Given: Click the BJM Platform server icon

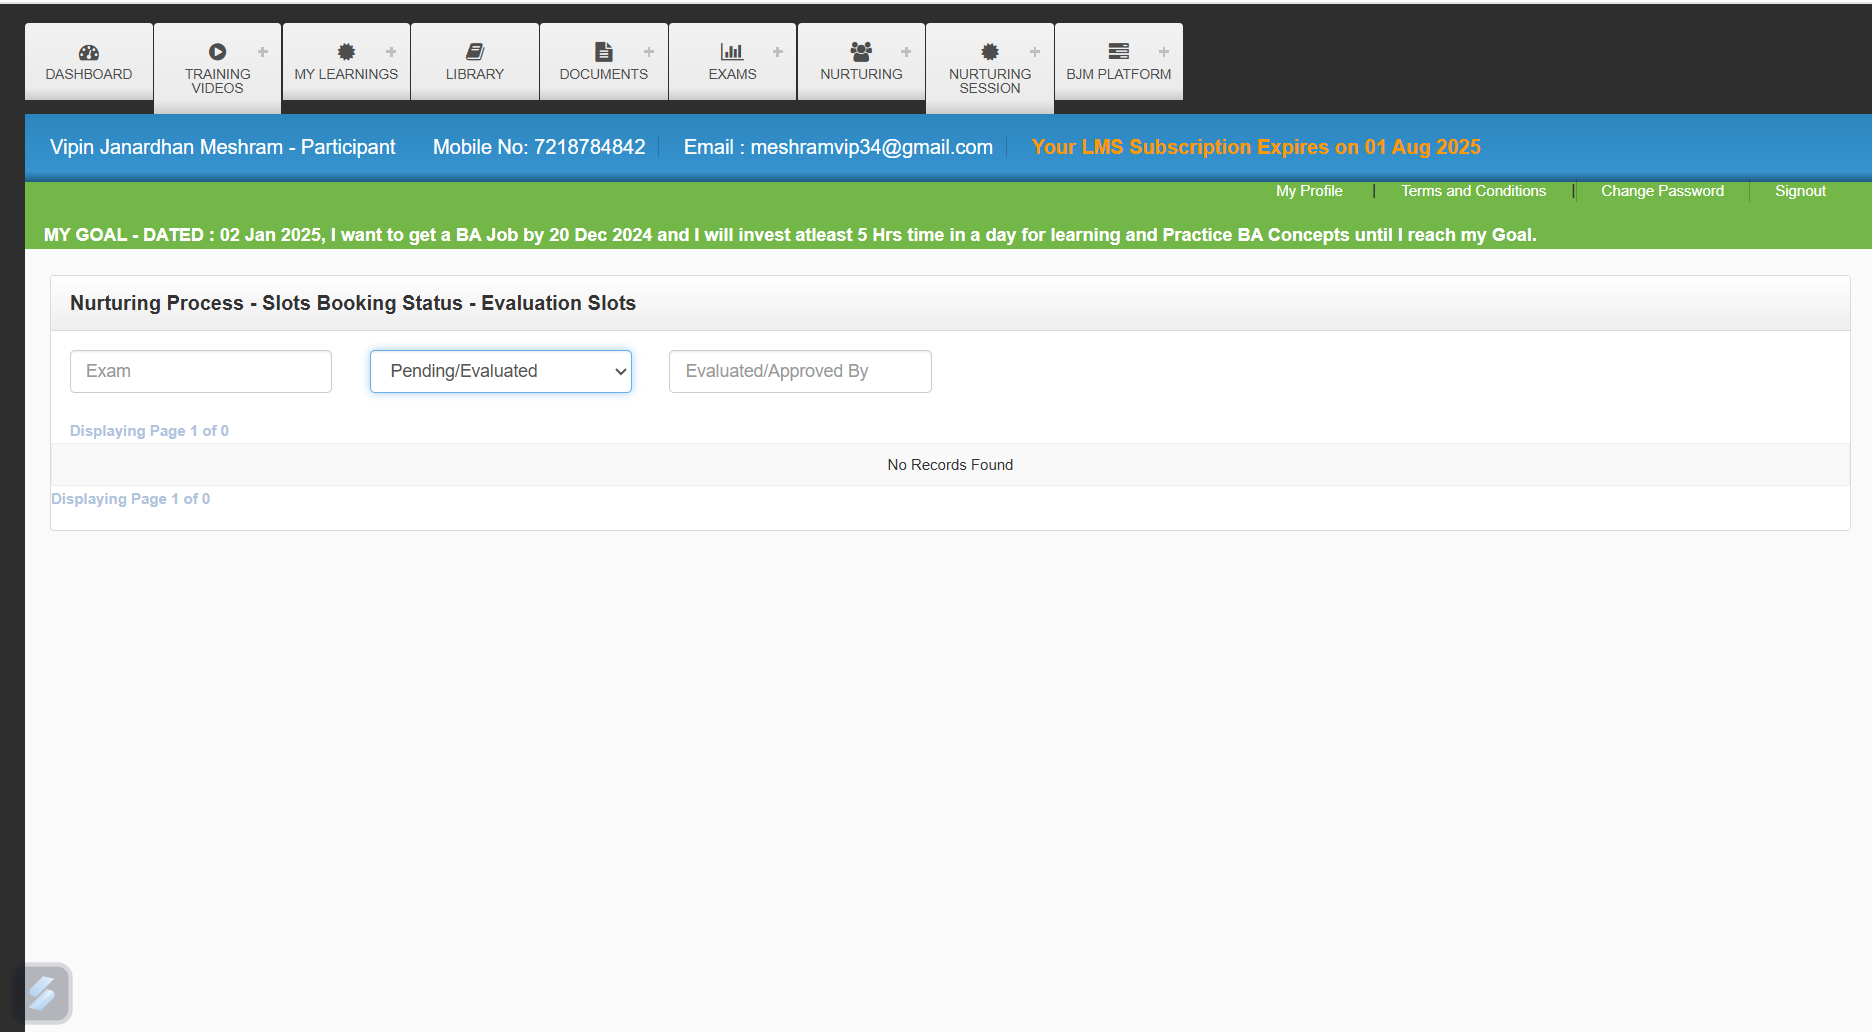Looking at the screenshot, I should pyautogui.click(x=1118, y=51).
